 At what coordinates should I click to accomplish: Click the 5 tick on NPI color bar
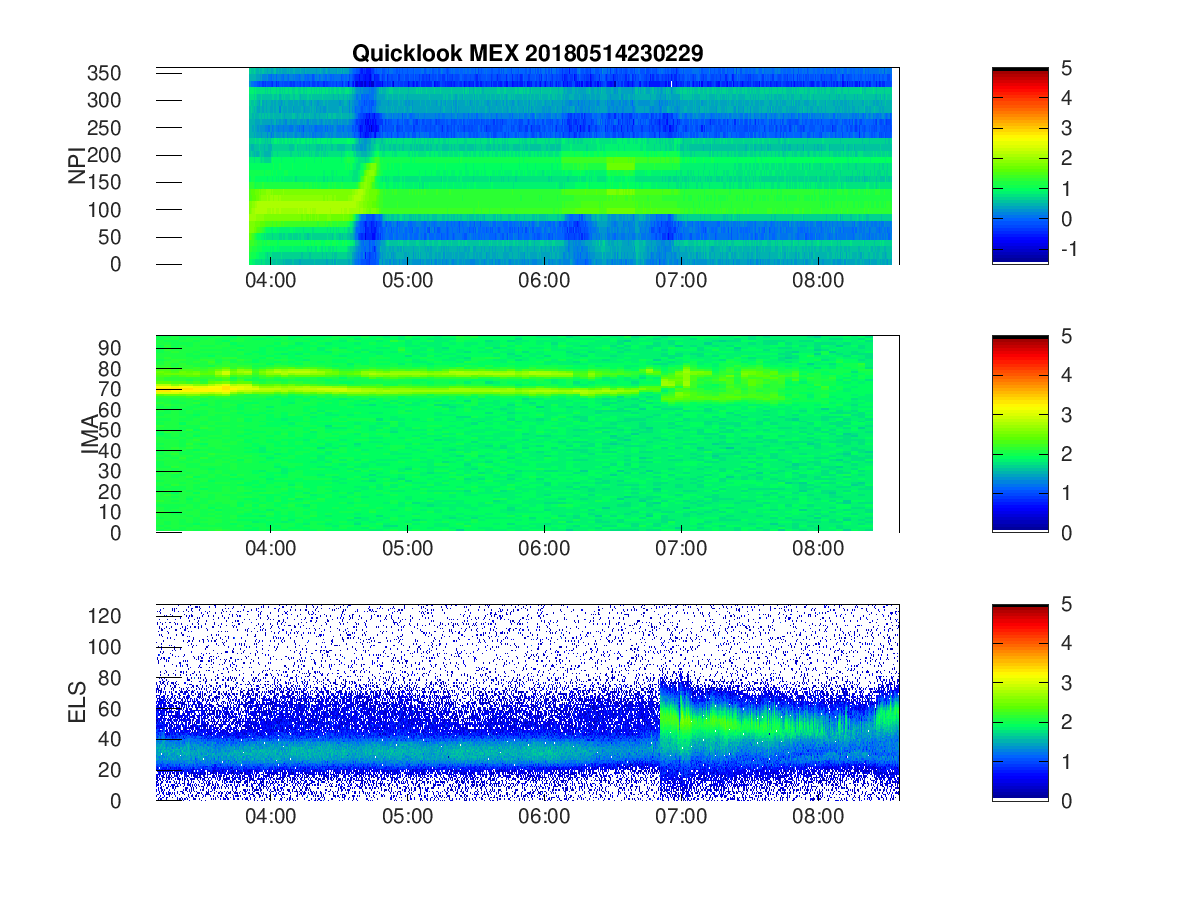point(1066,69)
